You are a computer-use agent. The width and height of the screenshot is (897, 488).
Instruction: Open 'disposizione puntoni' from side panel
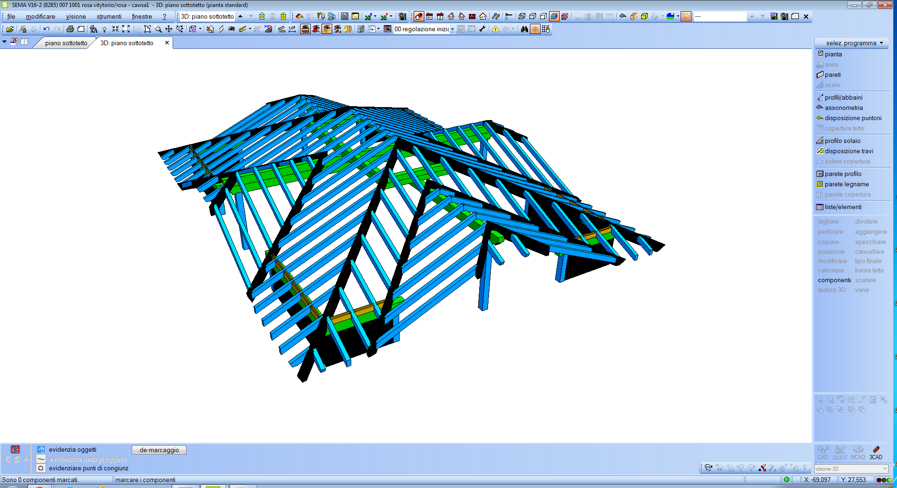tap(852, 118)
